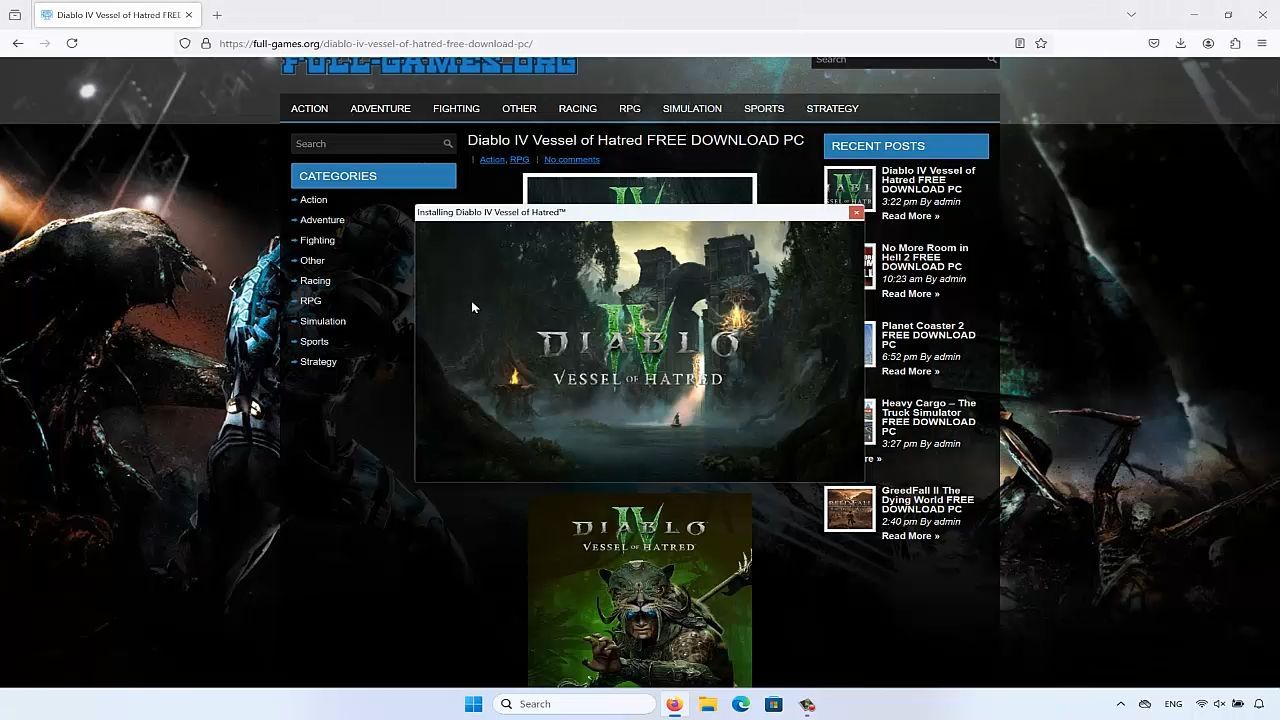Click the sidebar search magnifier icon
The image size is (1280, 720).
point(448,144)
